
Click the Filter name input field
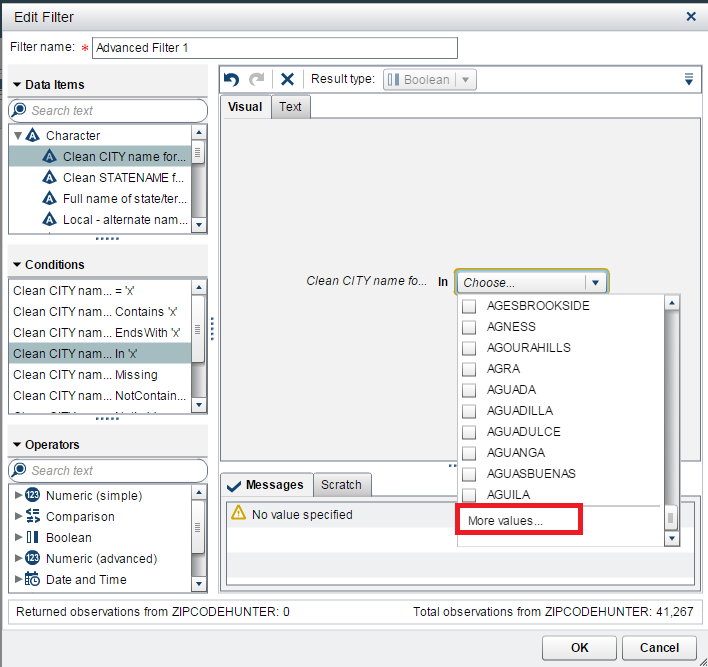coord(274,48)
